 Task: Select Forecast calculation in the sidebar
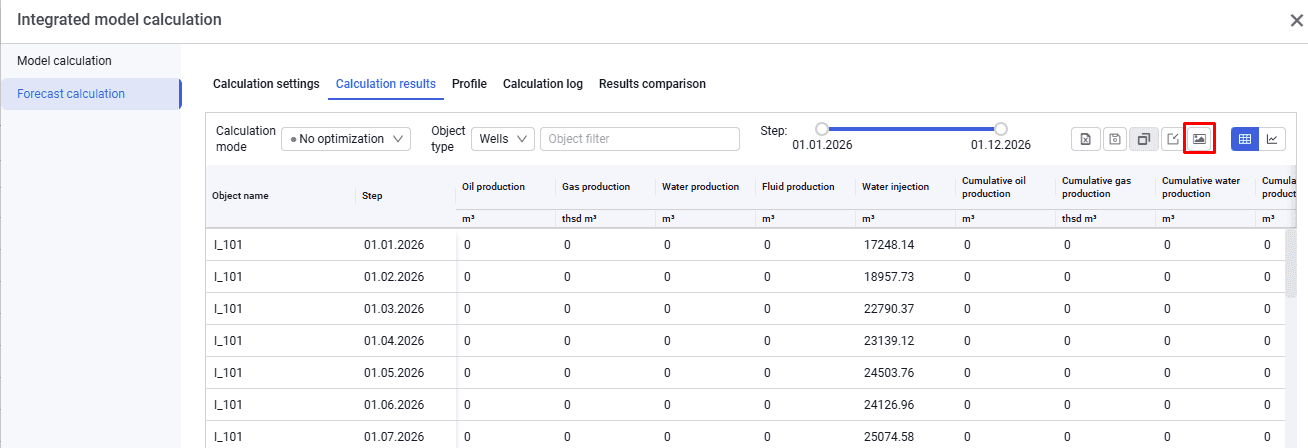91,94
